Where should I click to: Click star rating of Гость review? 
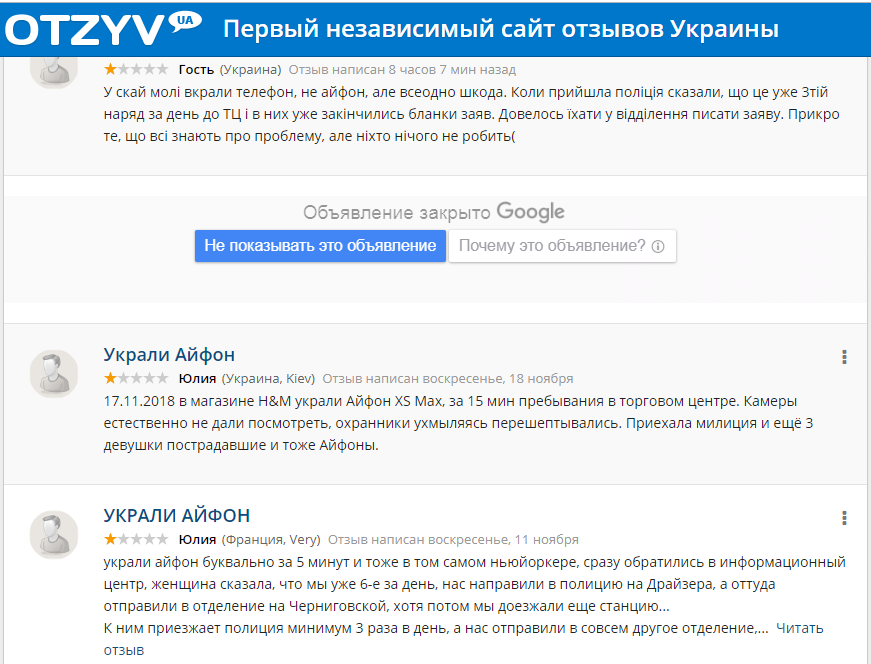(x=136, y=70)
